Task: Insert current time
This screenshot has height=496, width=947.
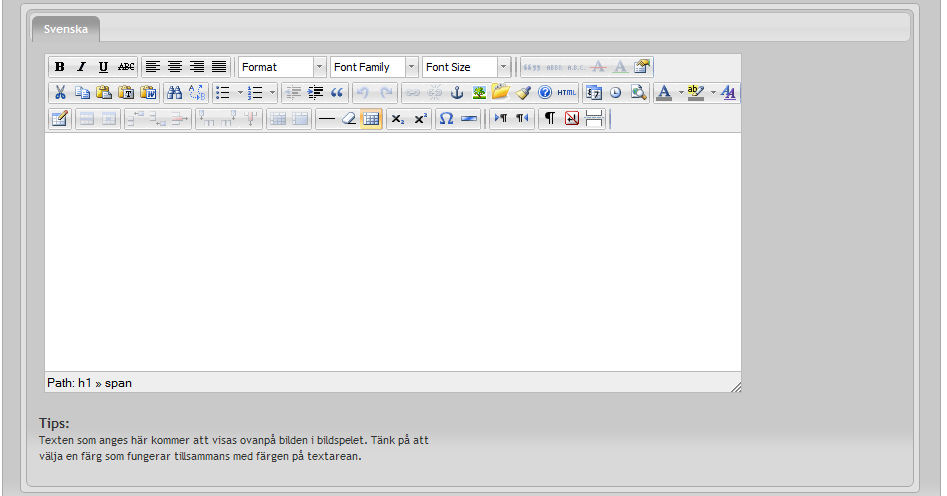Action: pyautogui.click(x=615, y=93)
